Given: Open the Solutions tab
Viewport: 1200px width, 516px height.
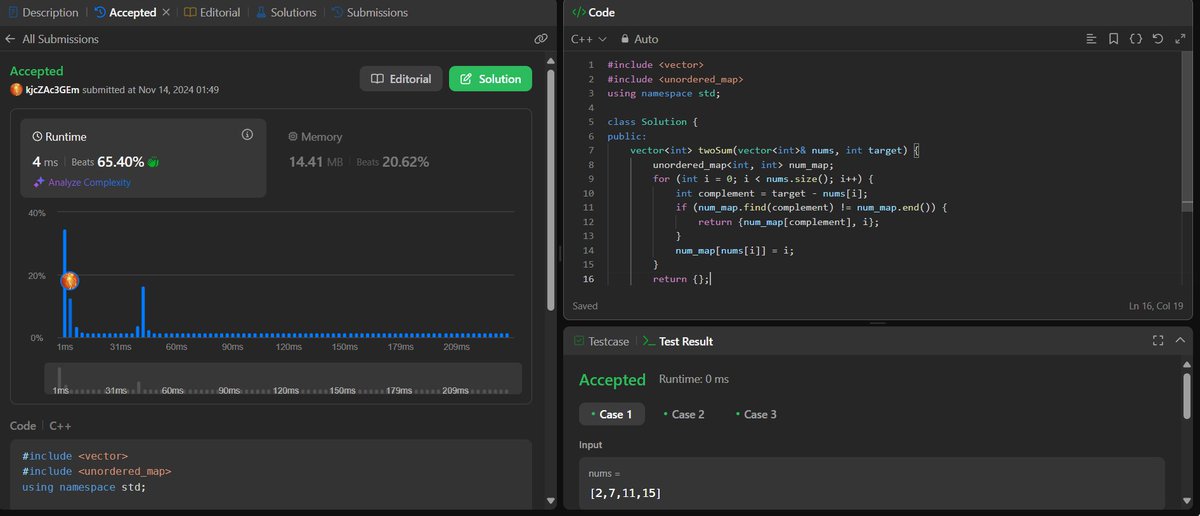Looking at the screenshot, I should coord(287,13).
